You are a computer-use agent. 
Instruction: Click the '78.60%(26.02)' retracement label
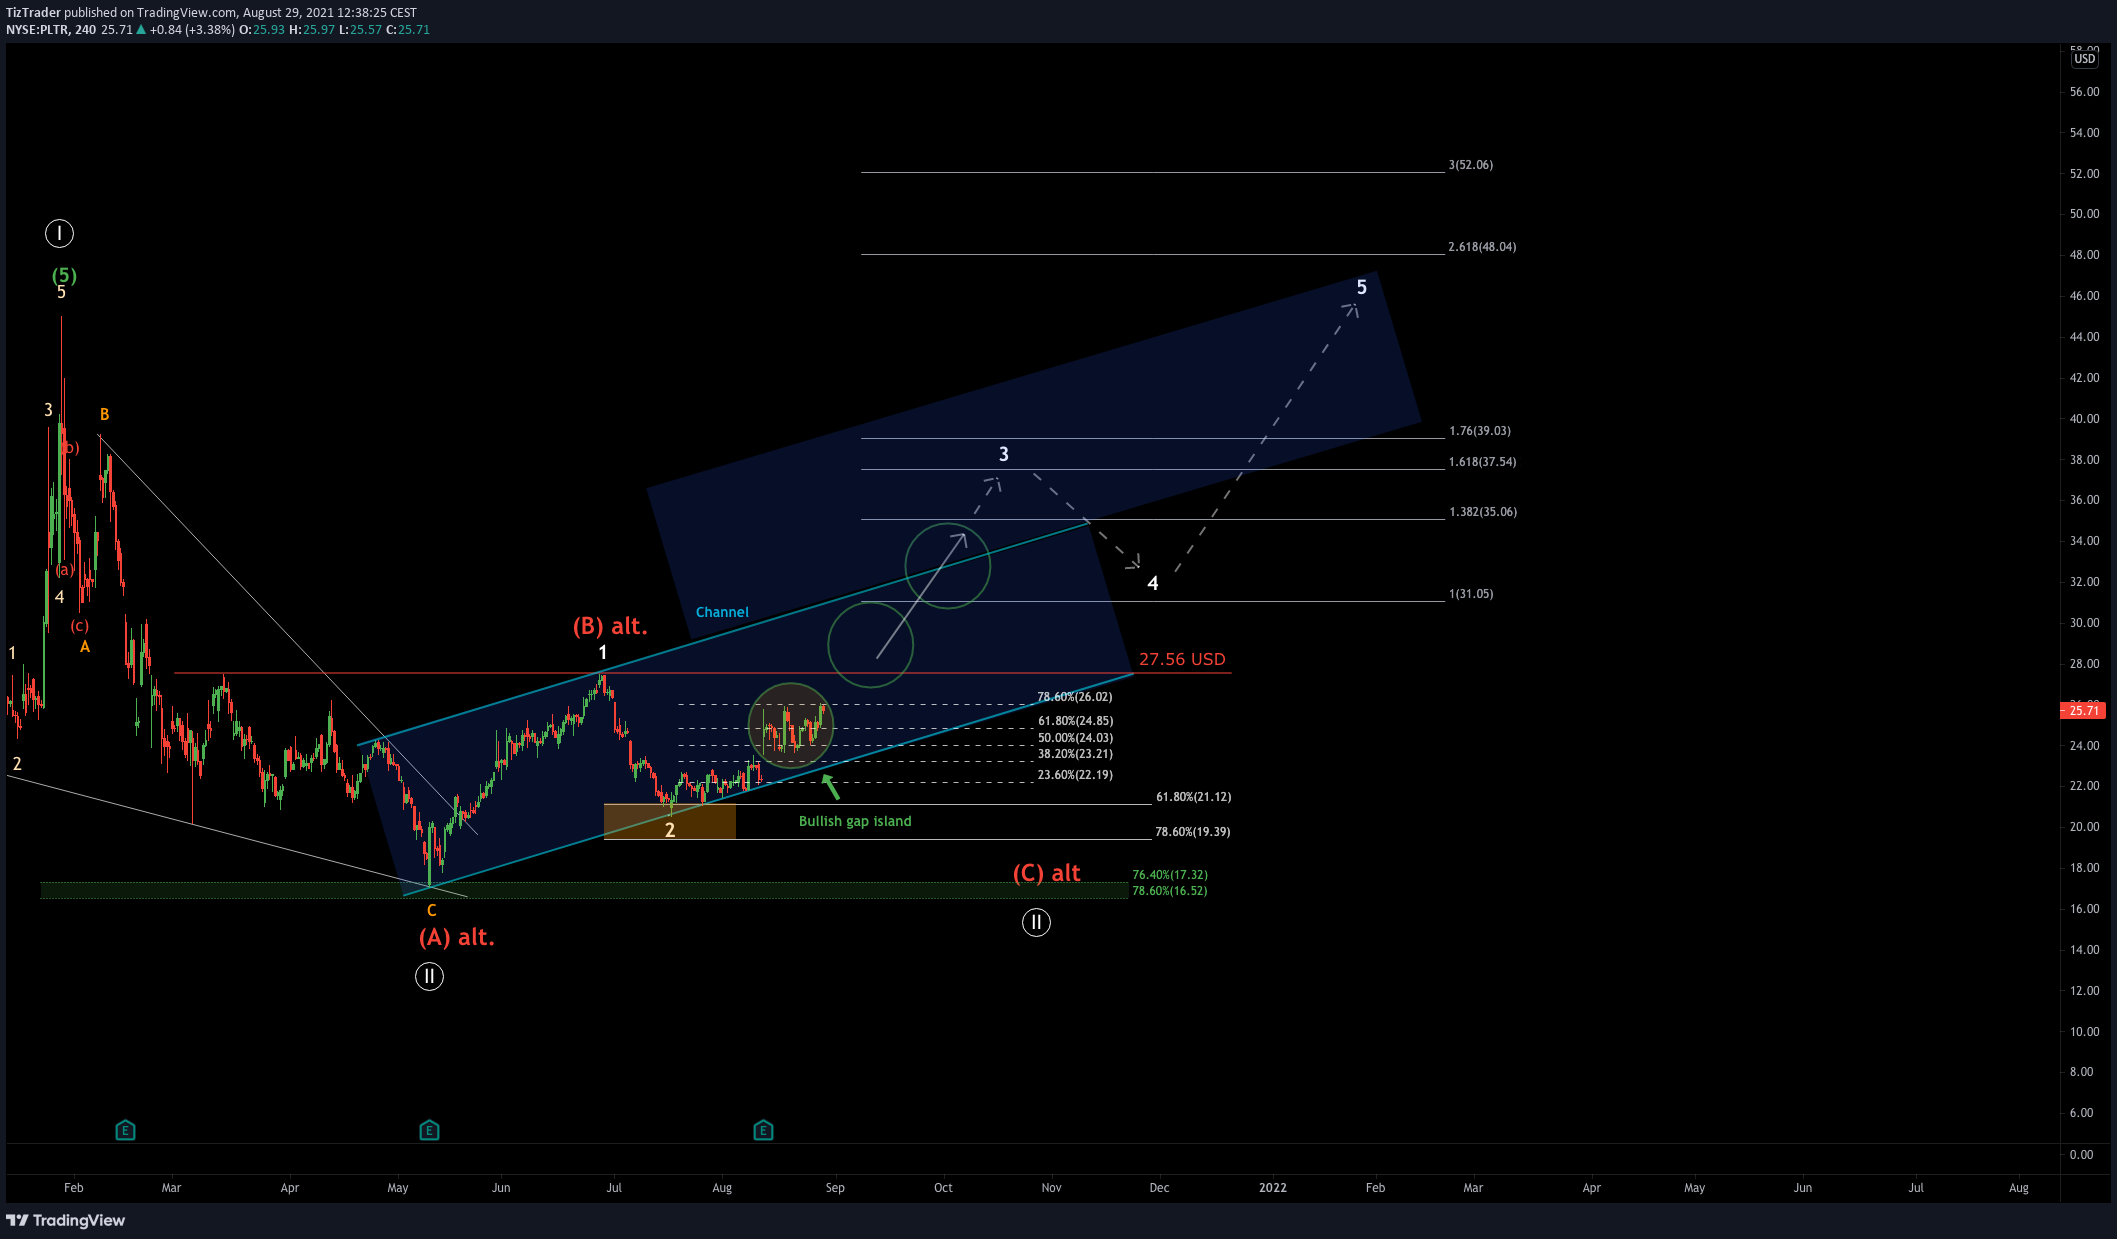coord(1074,697)
